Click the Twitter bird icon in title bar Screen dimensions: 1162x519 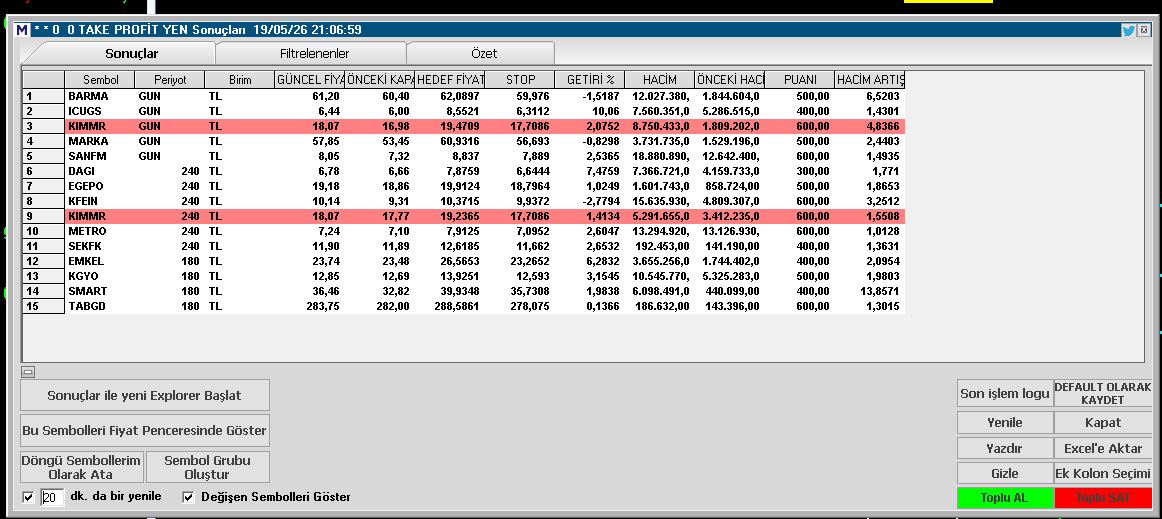tap(1128, 30)
